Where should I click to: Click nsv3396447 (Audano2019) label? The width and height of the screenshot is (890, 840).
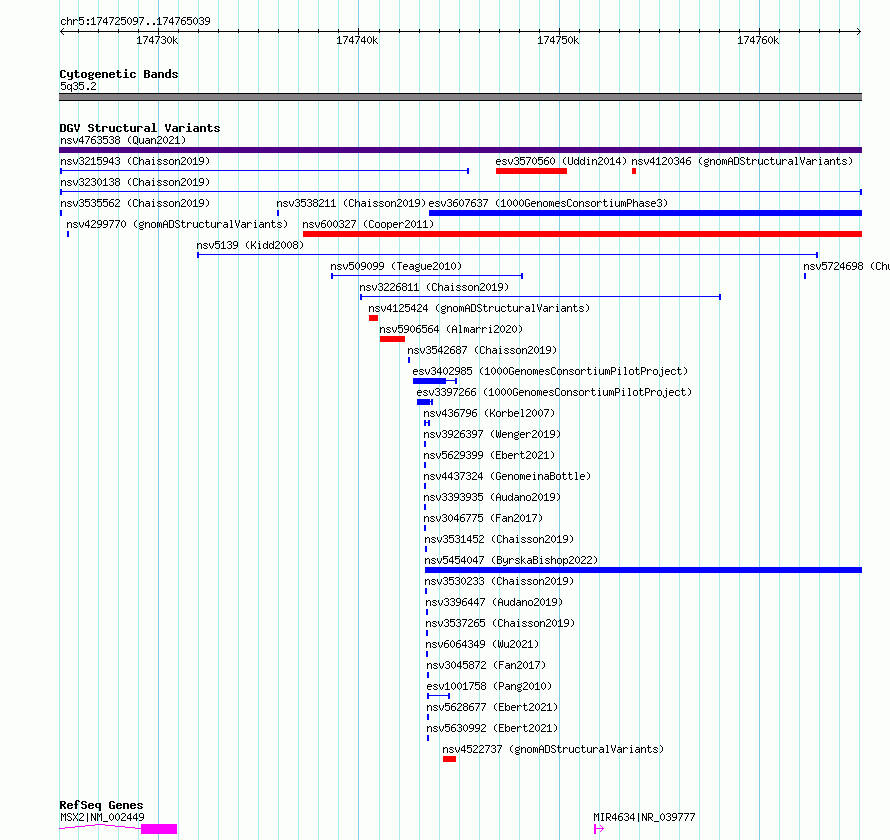point(494,602)
